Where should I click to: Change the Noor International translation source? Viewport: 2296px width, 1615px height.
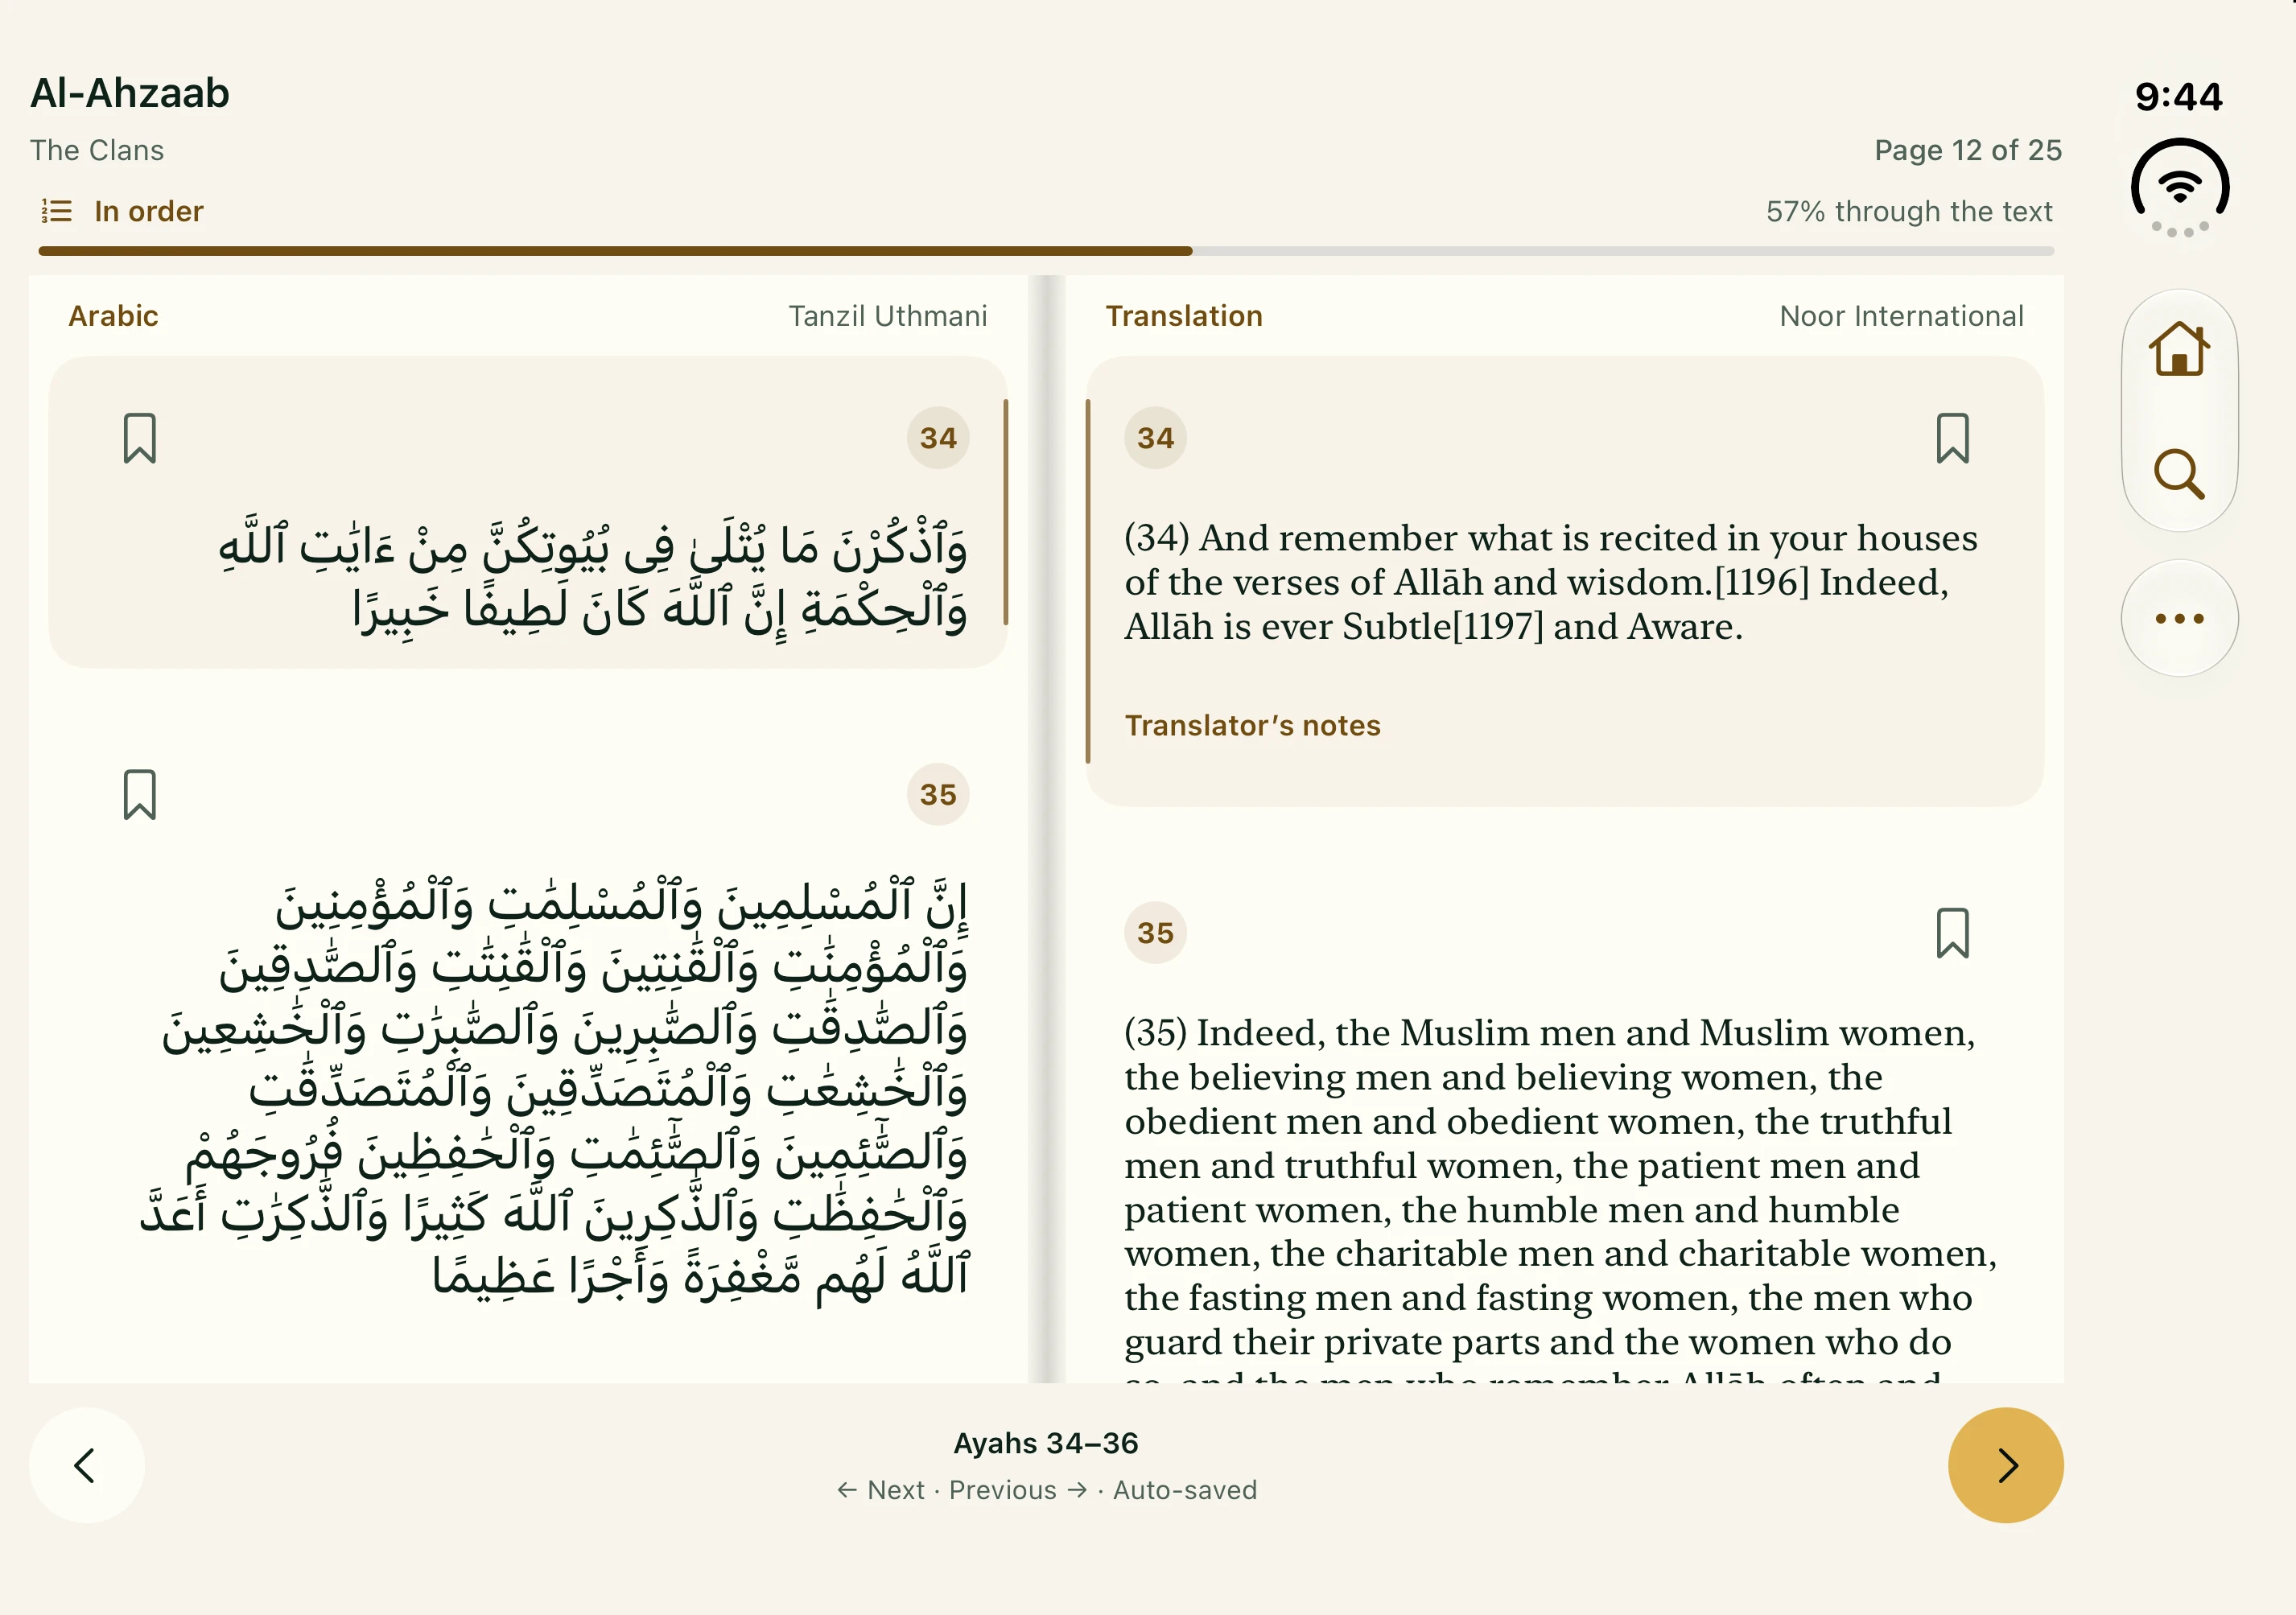(x=1901, y=316)
